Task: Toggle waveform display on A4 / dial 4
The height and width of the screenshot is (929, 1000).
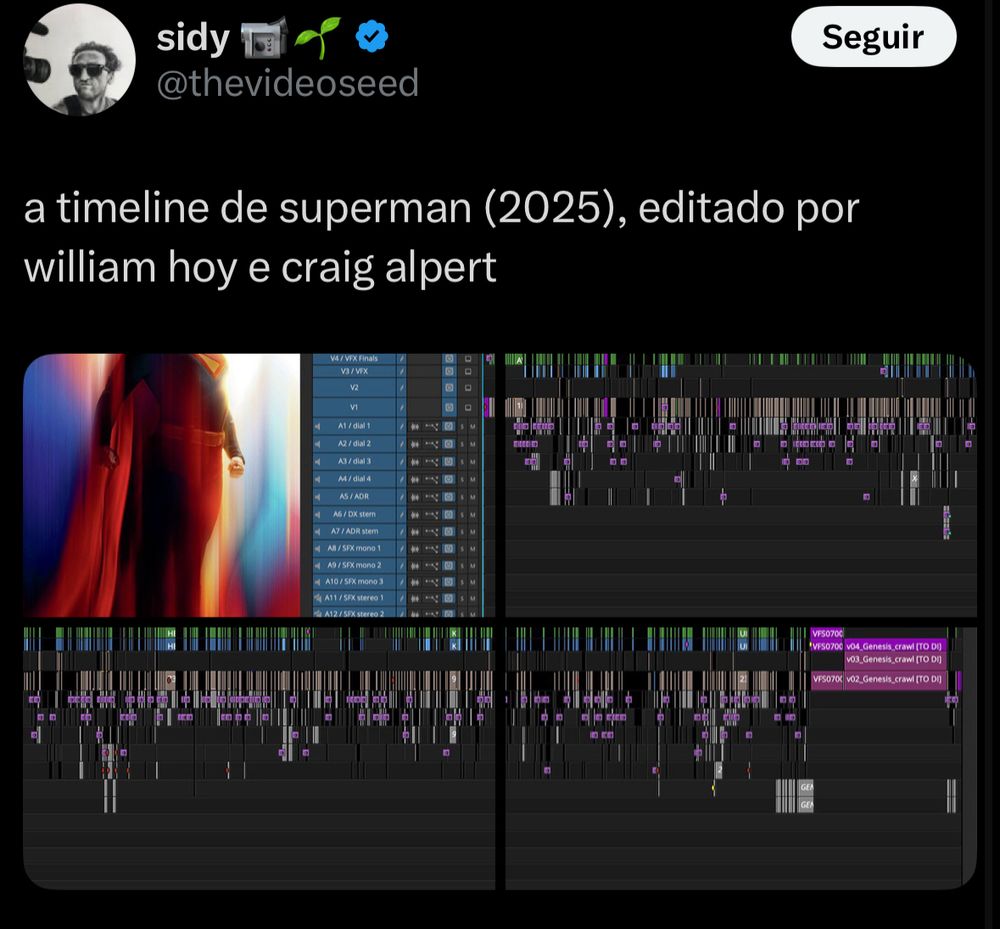Action: click(415, 479)
